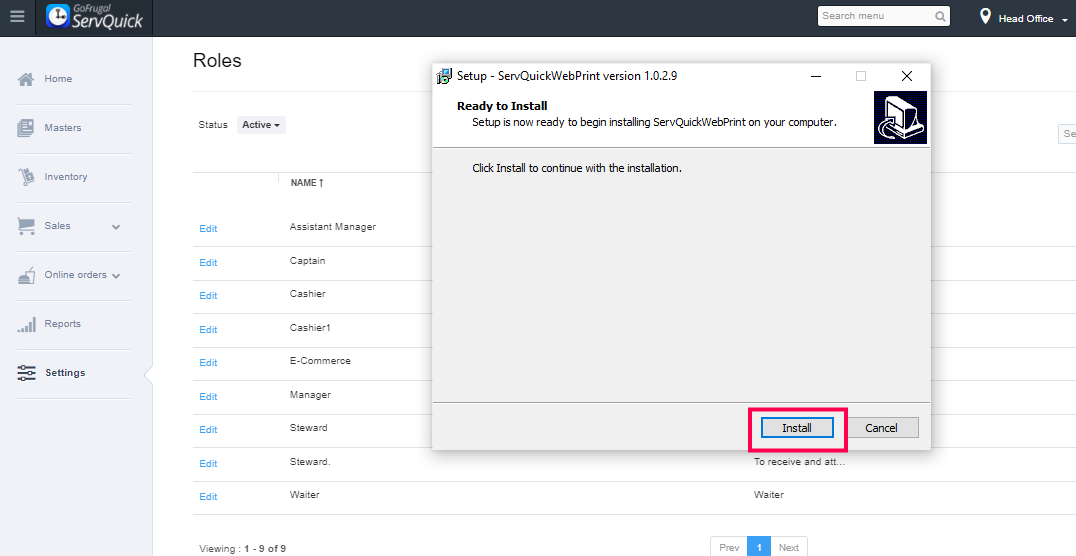Cancel the ServQuickWebPrint setup
The image size is (1076, 556).
click(881, 428)
